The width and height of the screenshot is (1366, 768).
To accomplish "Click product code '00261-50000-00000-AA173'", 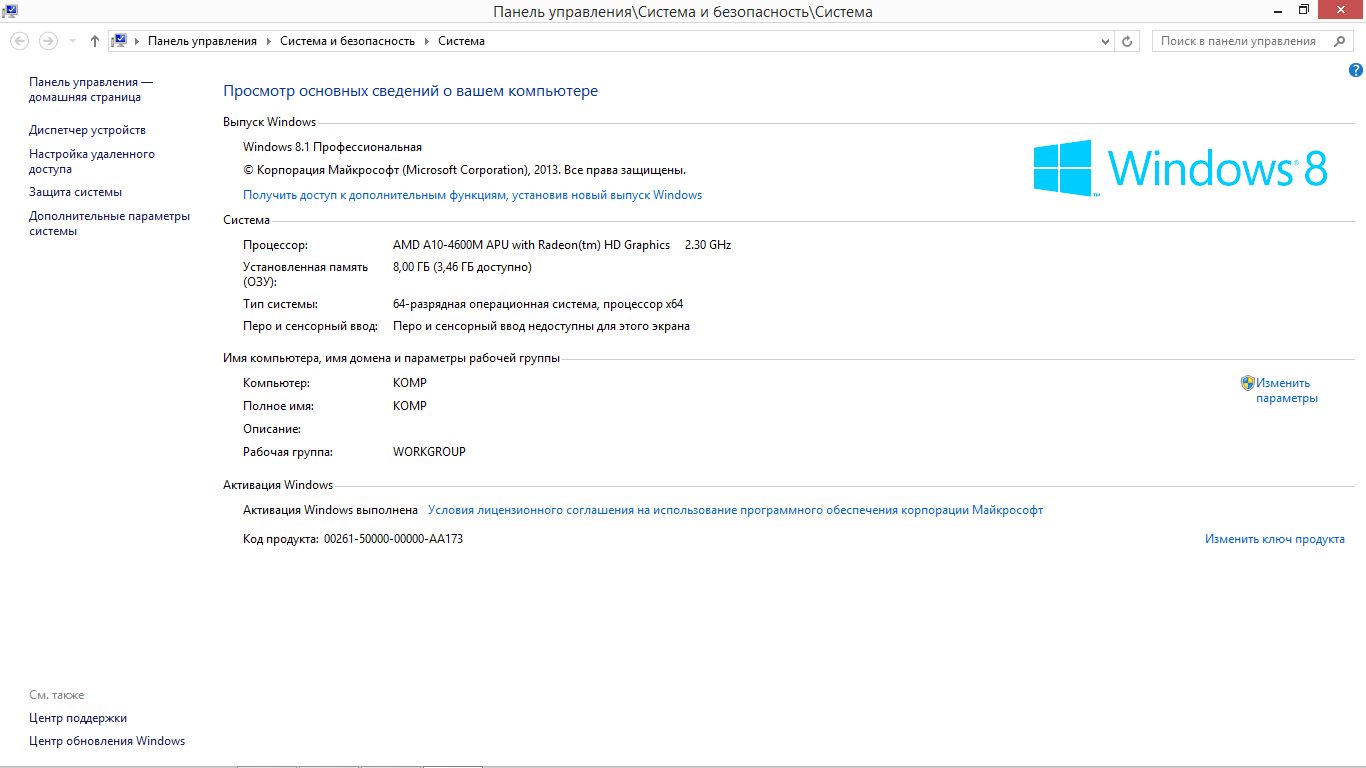I will (x=393, y=539).
